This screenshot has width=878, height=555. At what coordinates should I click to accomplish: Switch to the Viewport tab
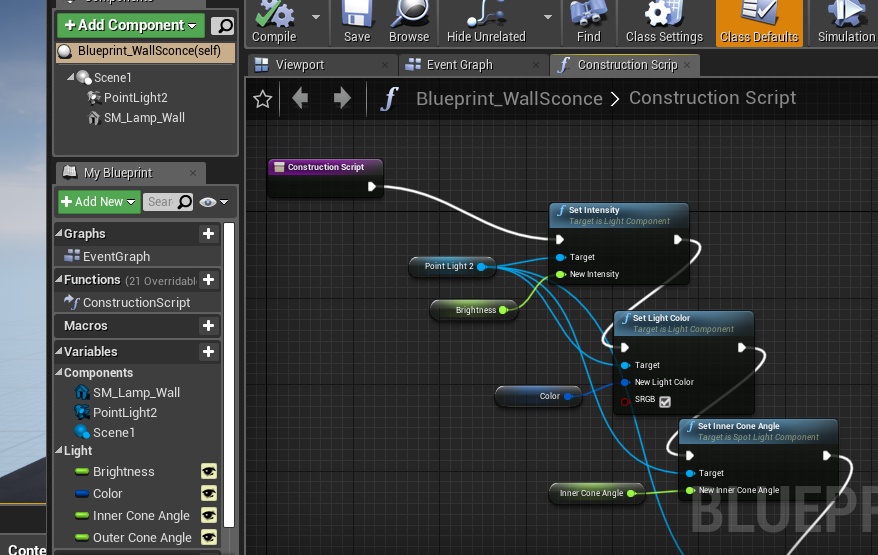click(299, 65)
